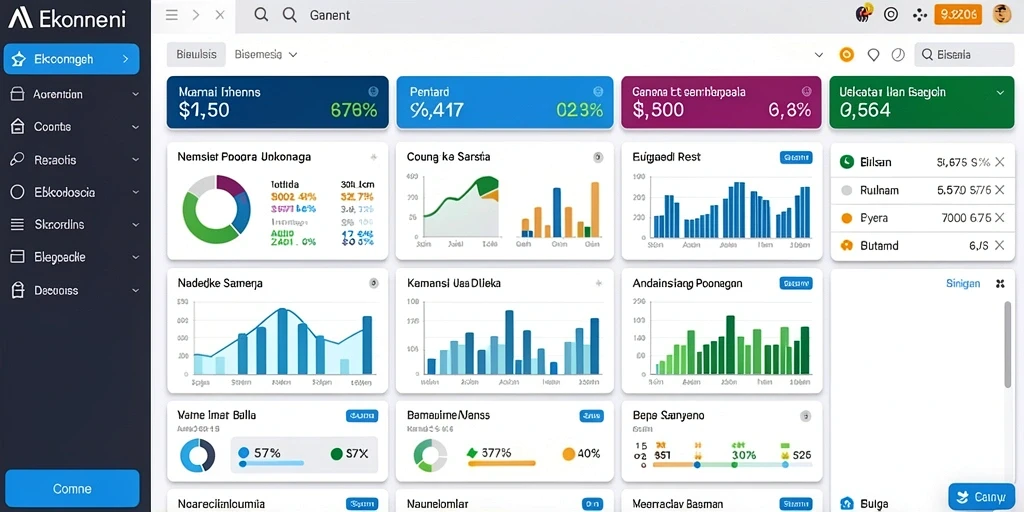
Task: Click the first magnifier search icon
Action: [x=261, y=14]
